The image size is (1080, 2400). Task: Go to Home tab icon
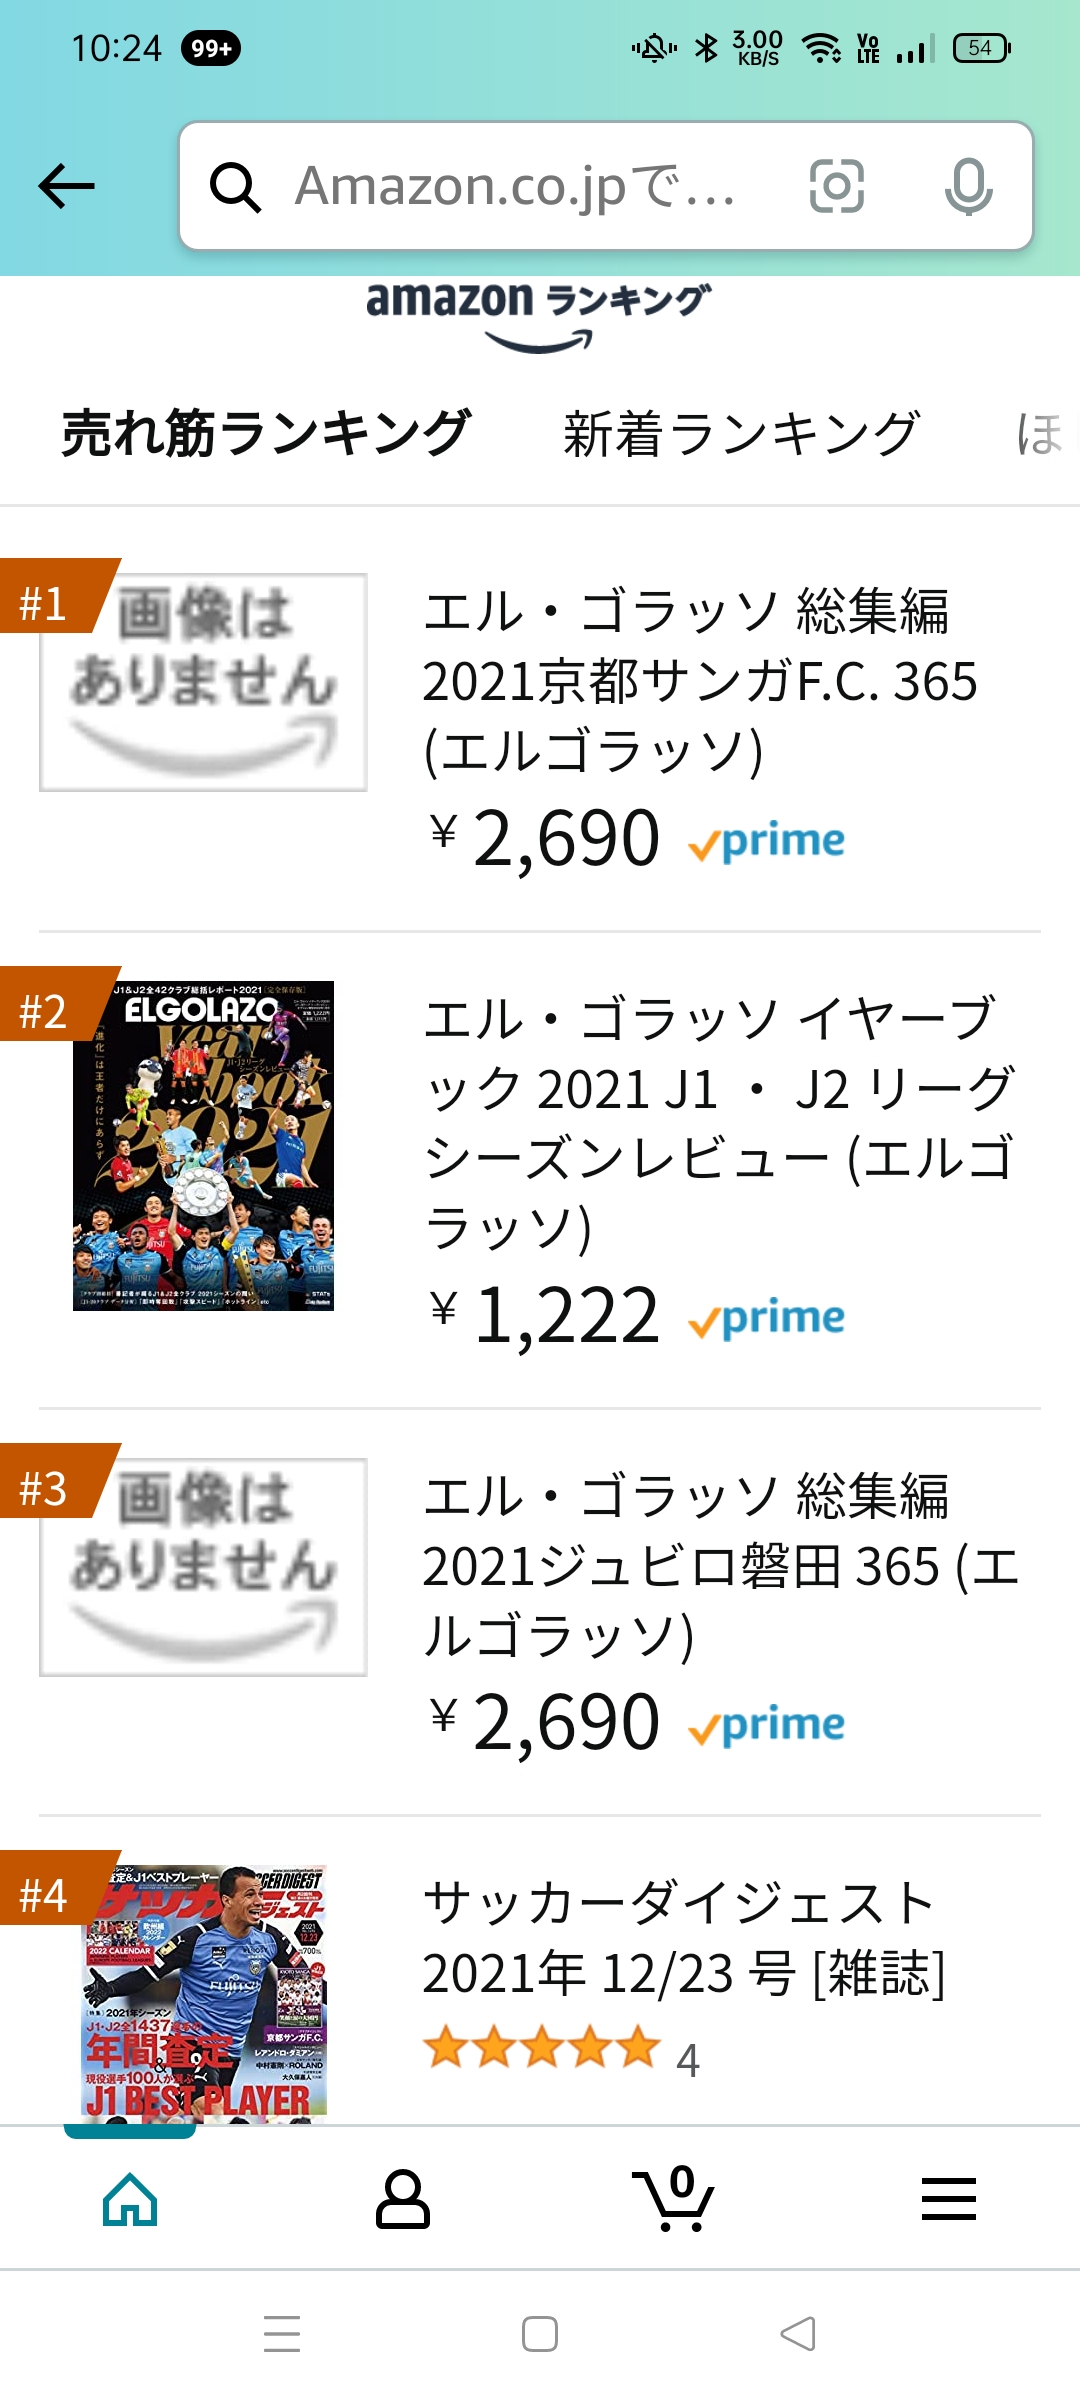click(130, 2199)
